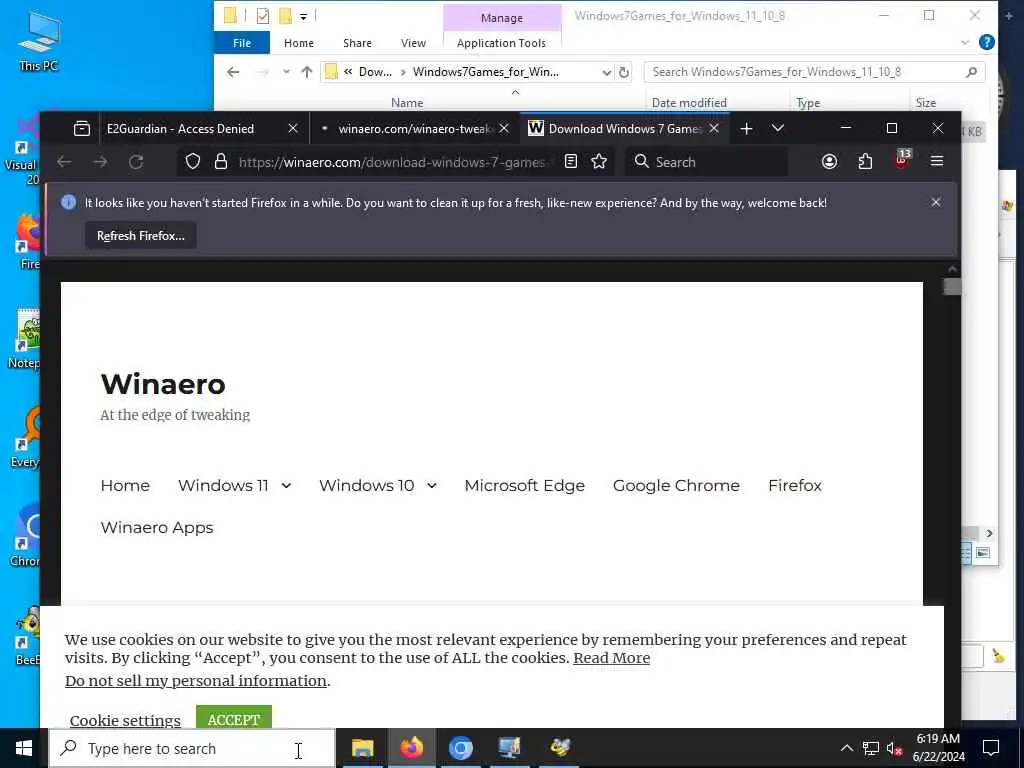Image resolution: width=1024 pixels, height=768 pixels.
Task: Expand the list all tabs chevron
Action: coord(778,128)
